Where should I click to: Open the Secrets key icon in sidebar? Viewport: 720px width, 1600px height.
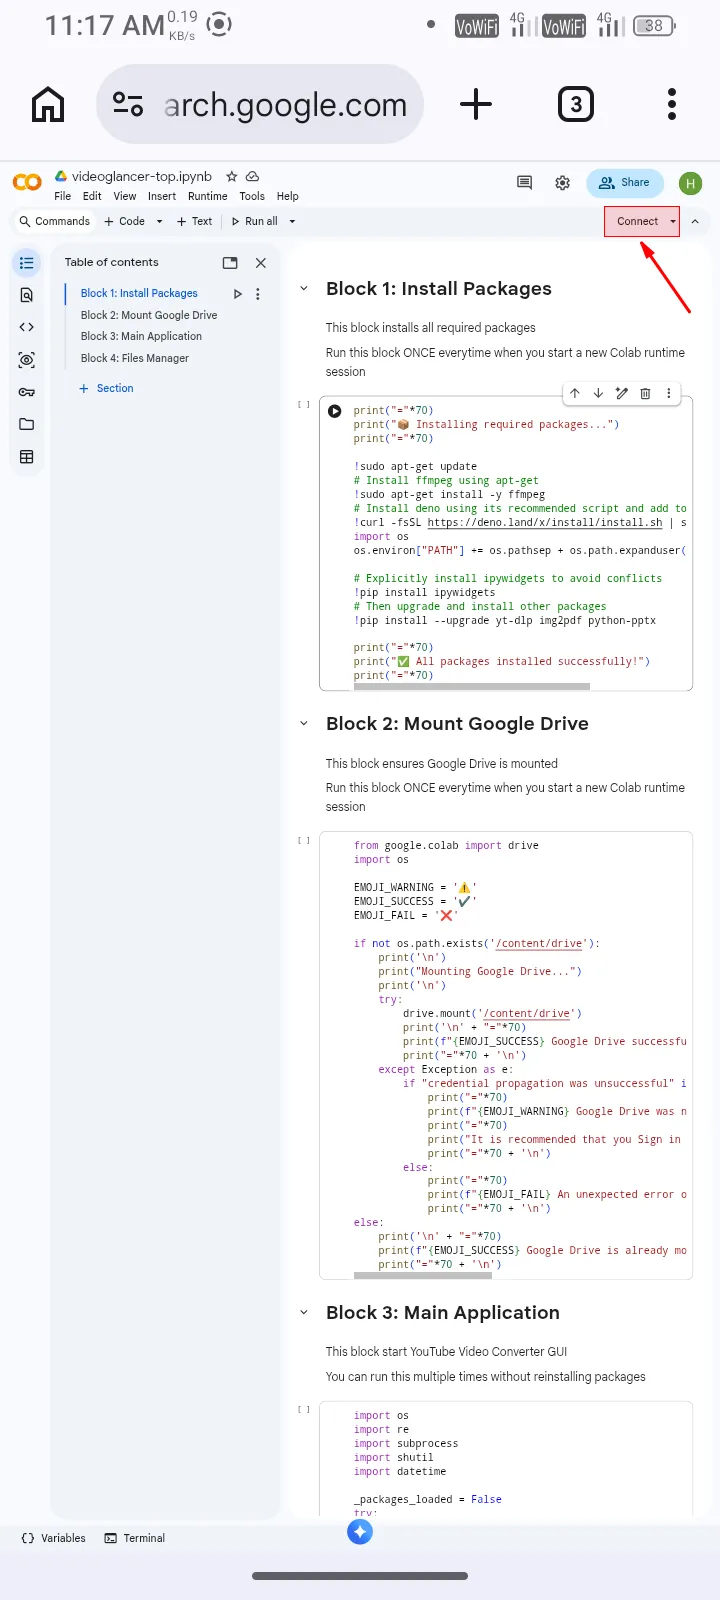(27, 392)
